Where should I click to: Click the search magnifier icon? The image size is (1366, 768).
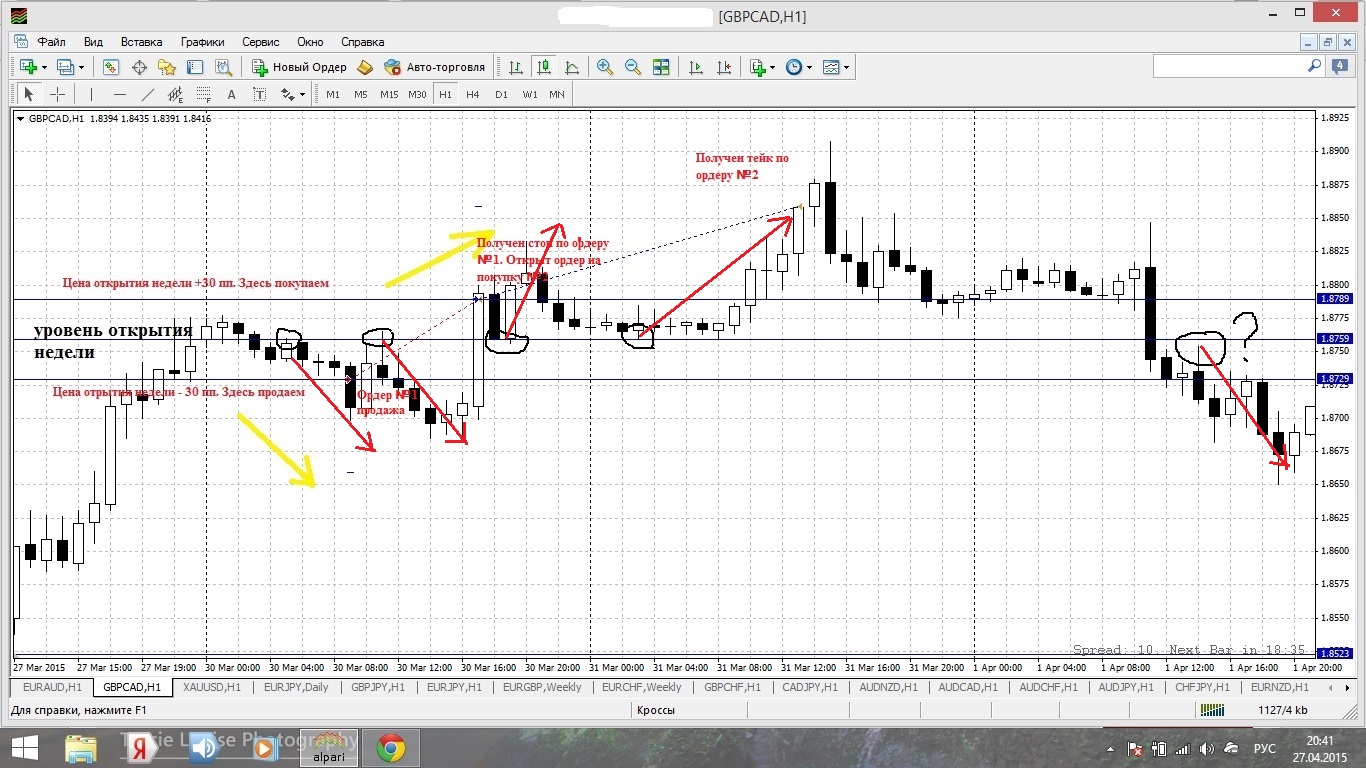point(1314,66)
